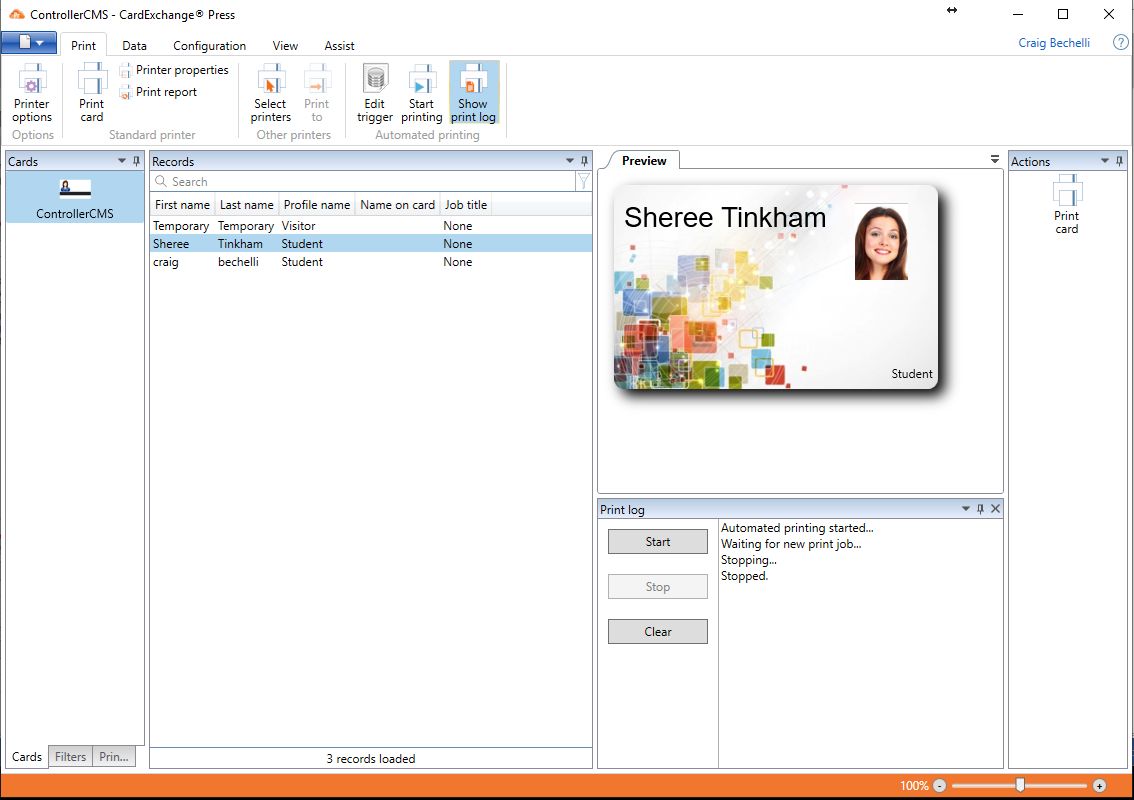Click the 'Stopping...' print log entry

click(749, 560)
